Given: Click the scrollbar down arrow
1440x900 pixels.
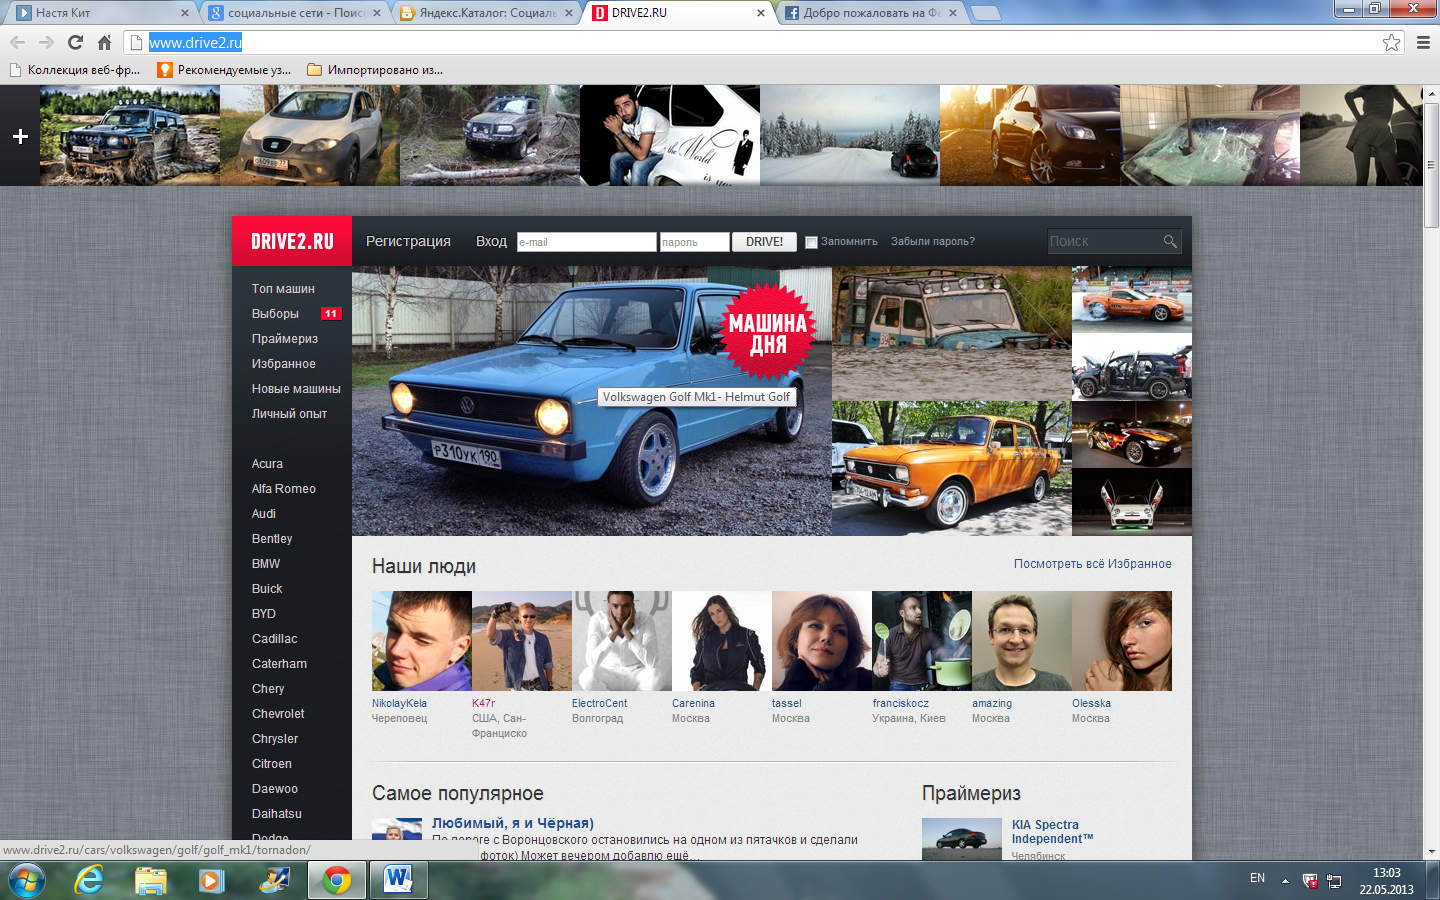Looking at the screenshot, I should pos(1432,852).
